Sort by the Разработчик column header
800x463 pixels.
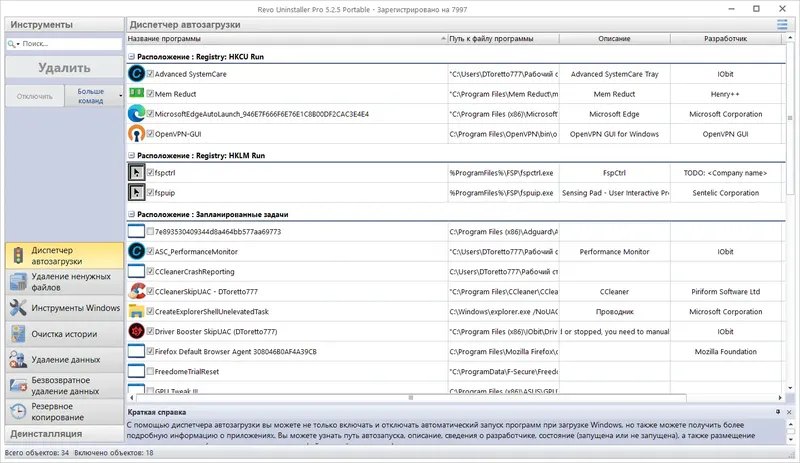point(726,39)
